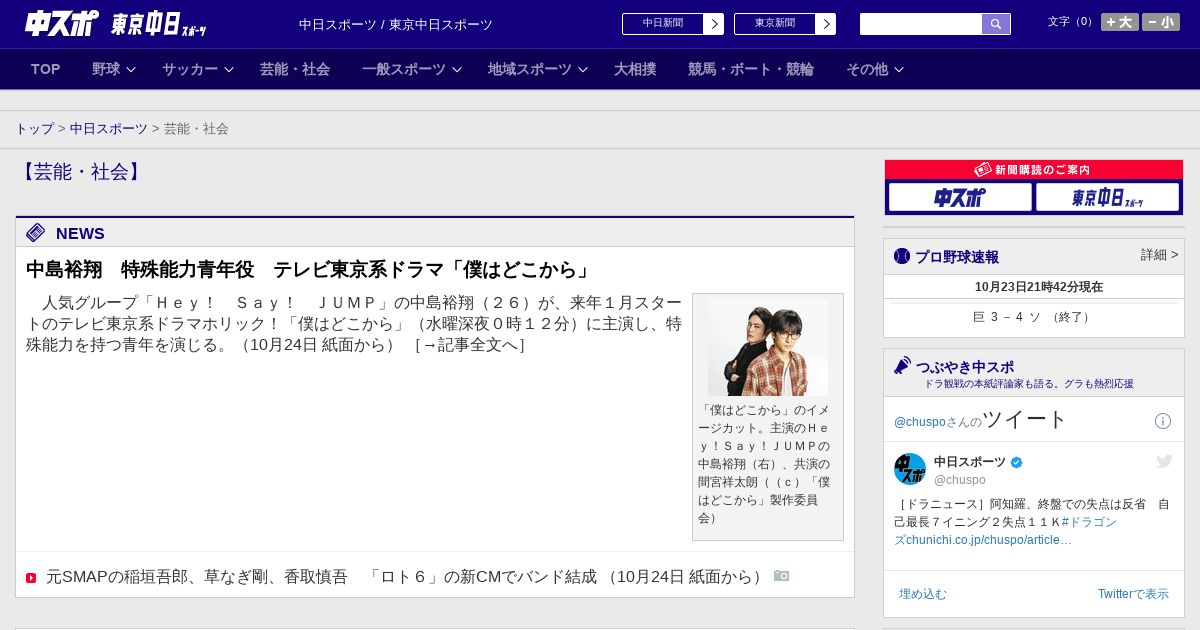The image size is (1200, 630).
Task: Open the 中日新聞 link button
Action: (673, 24)
